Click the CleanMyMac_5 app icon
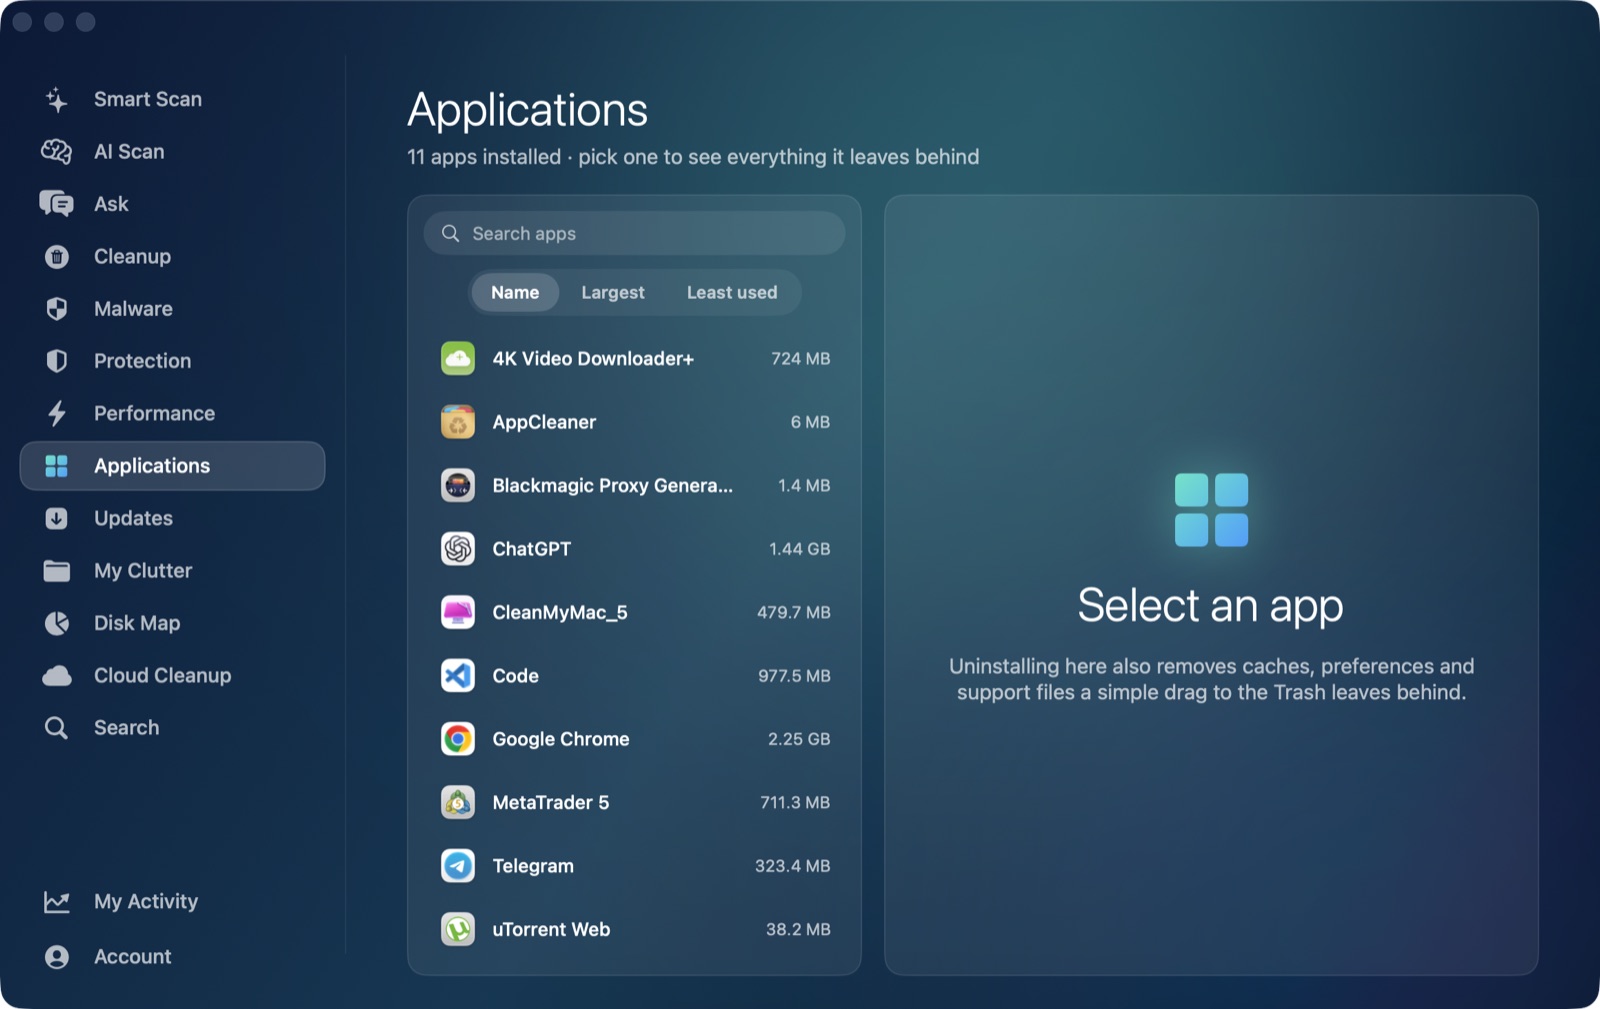Image resolution: width=1600 pixels, height=1009 pixels. (x=458, y=612)
